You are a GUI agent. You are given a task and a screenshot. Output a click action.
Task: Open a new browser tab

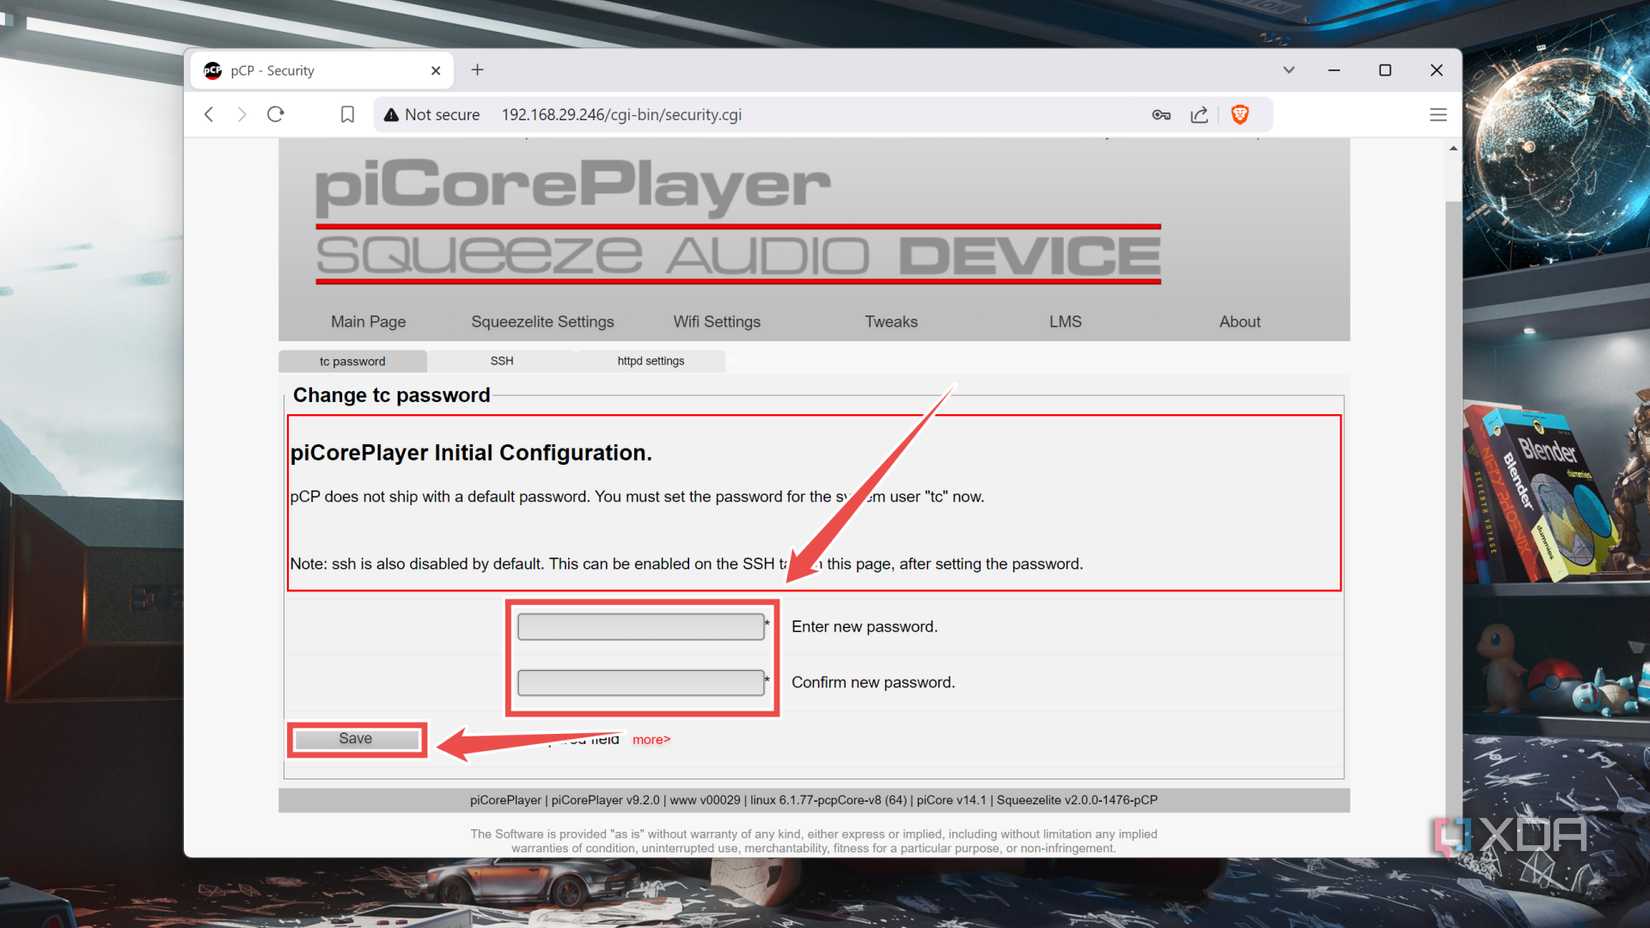477,69
